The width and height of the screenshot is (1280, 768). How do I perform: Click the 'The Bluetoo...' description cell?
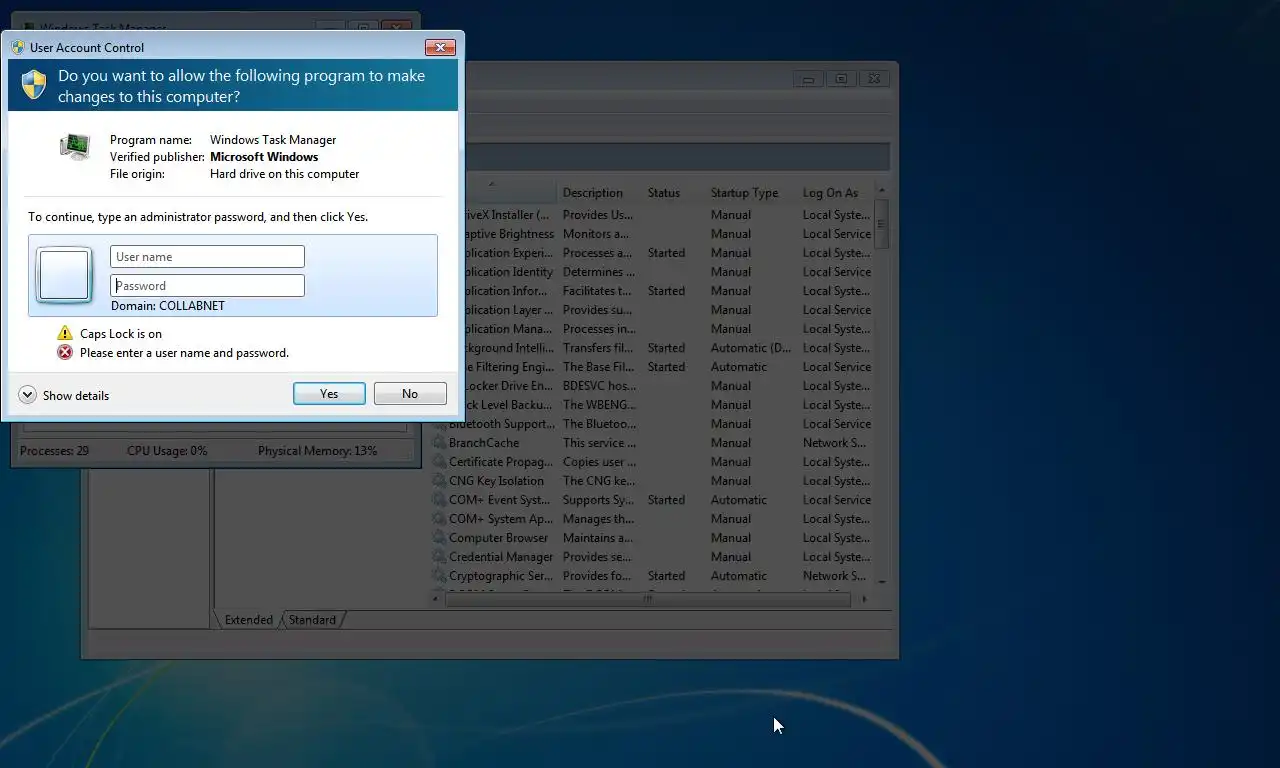(x=599, y=424)
